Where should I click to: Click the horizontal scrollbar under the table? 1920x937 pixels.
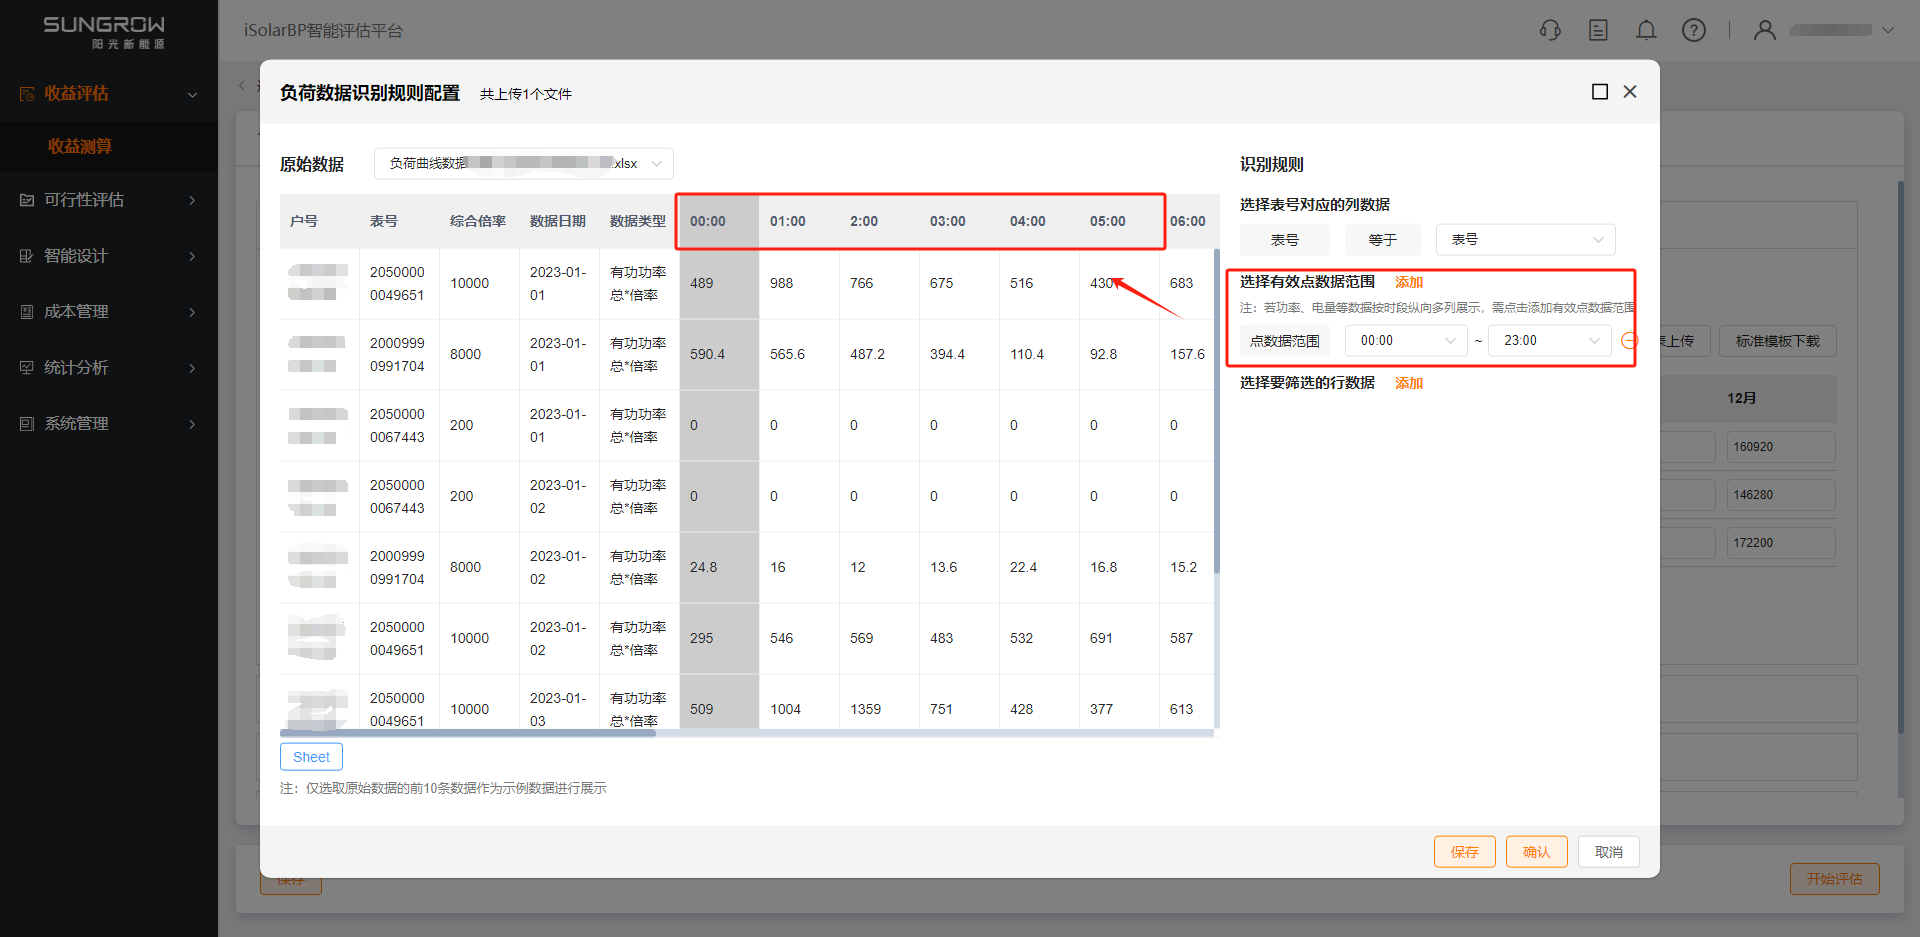point(468,733)
